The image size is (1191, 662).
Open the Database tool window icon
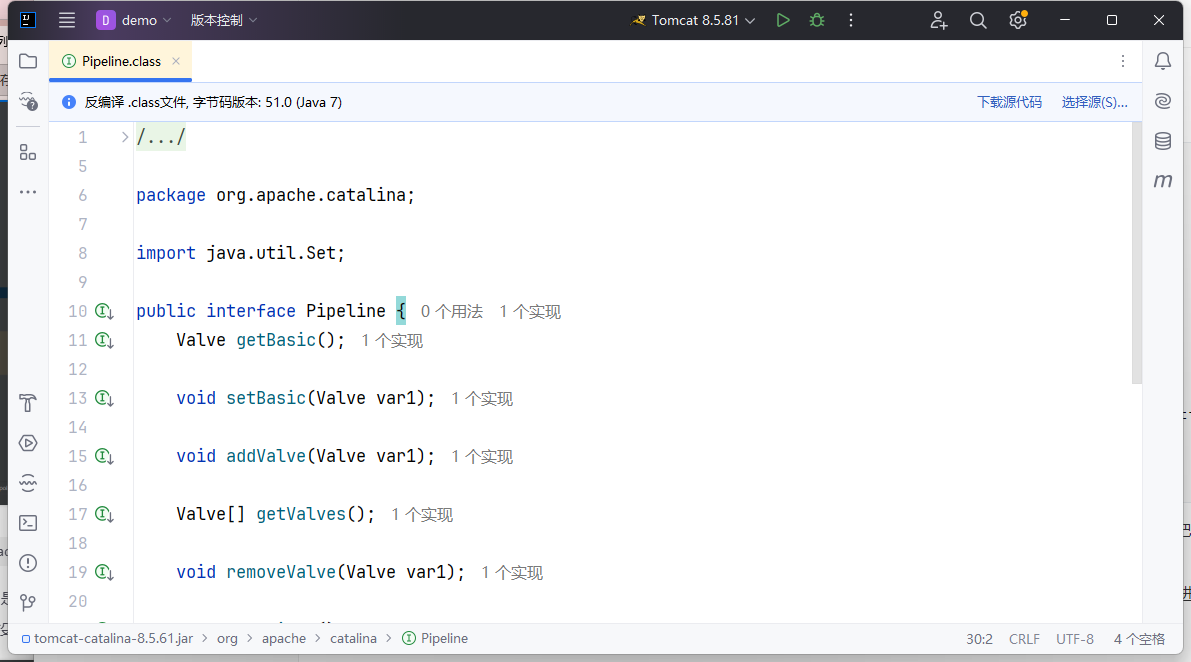(1162, 141)
